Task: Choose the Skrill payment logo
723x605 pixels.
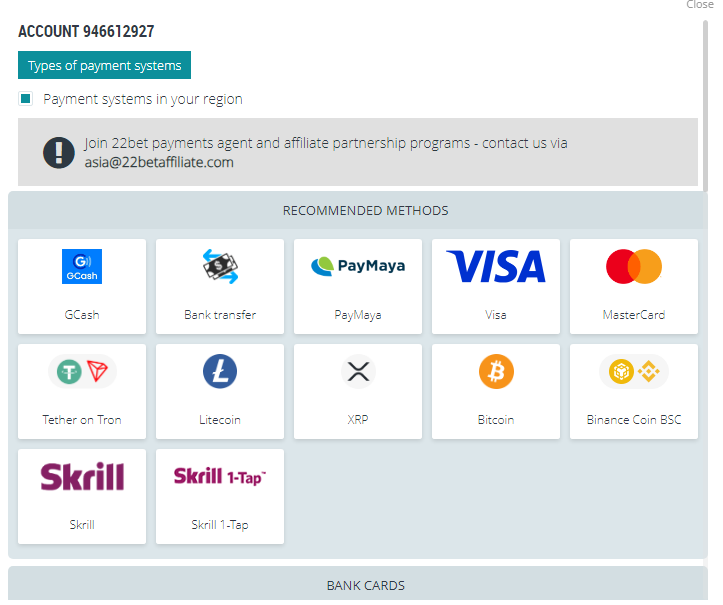Action: [82, 477]
